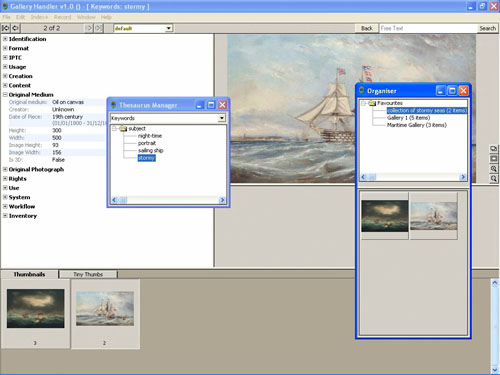Open the Record menu
This screenshot has width=500, height=375.
click(x=62, y=17)
